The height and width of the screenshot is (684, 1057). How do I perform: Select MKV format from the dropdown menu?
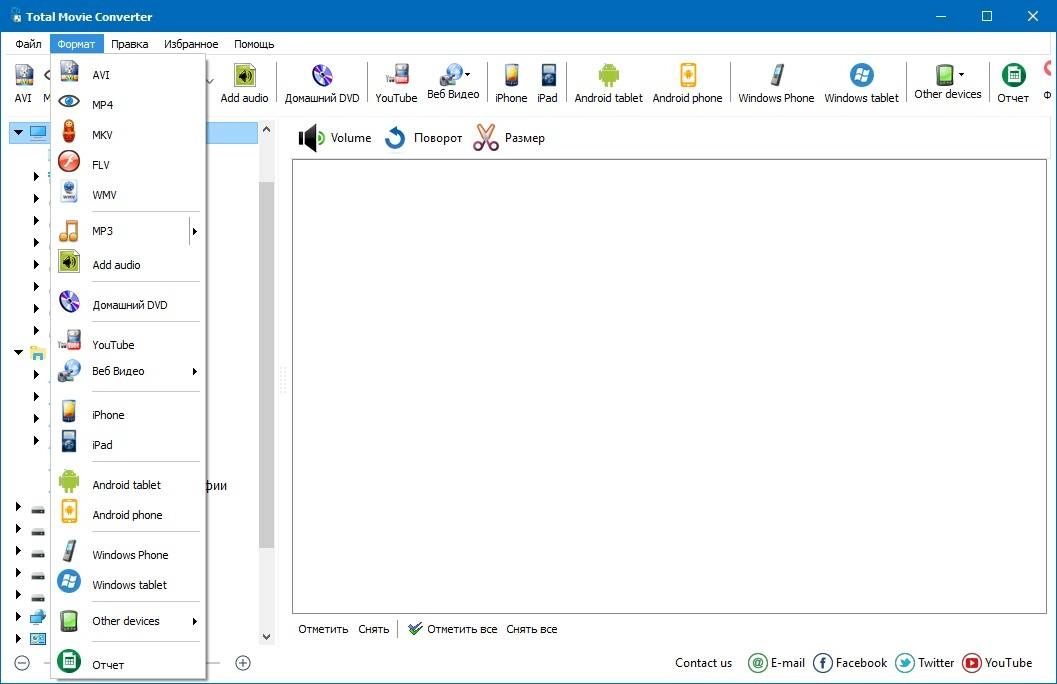[128, 135]
